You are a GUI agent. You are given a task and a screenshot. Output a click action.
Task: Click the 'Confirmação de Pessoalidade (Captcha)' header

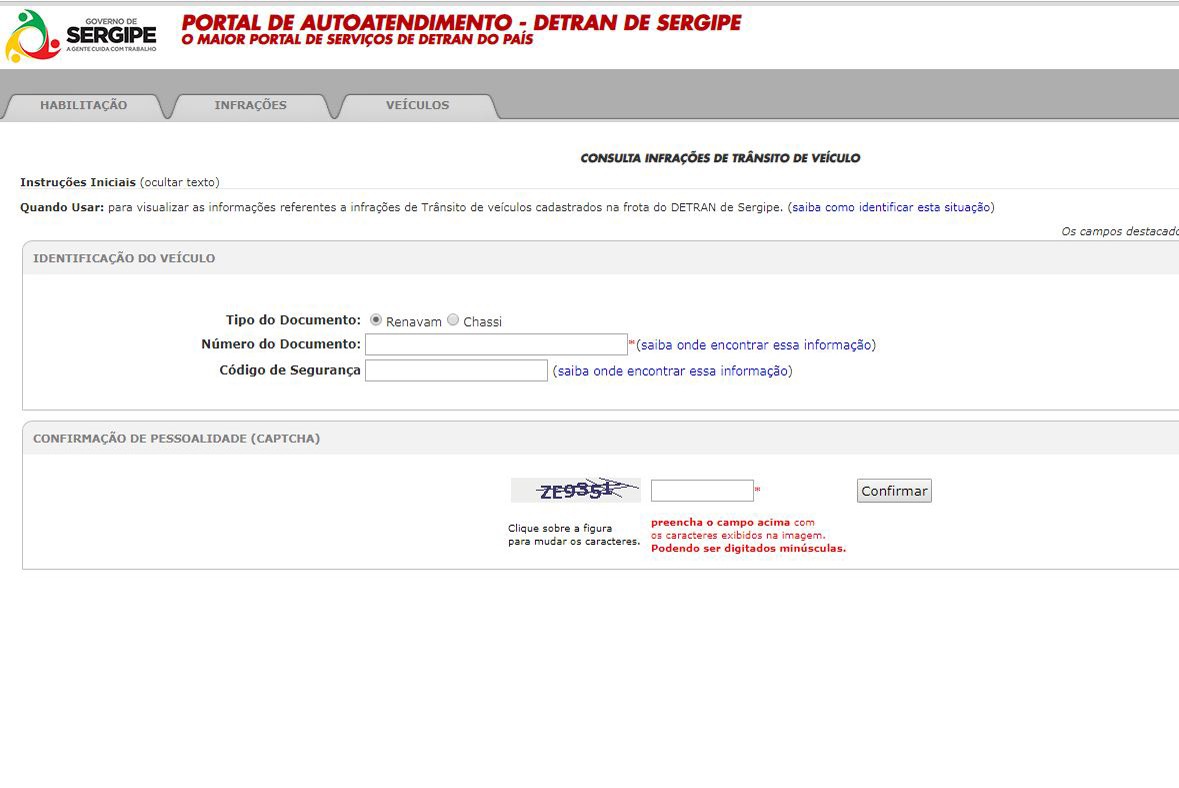click(177, 438)
